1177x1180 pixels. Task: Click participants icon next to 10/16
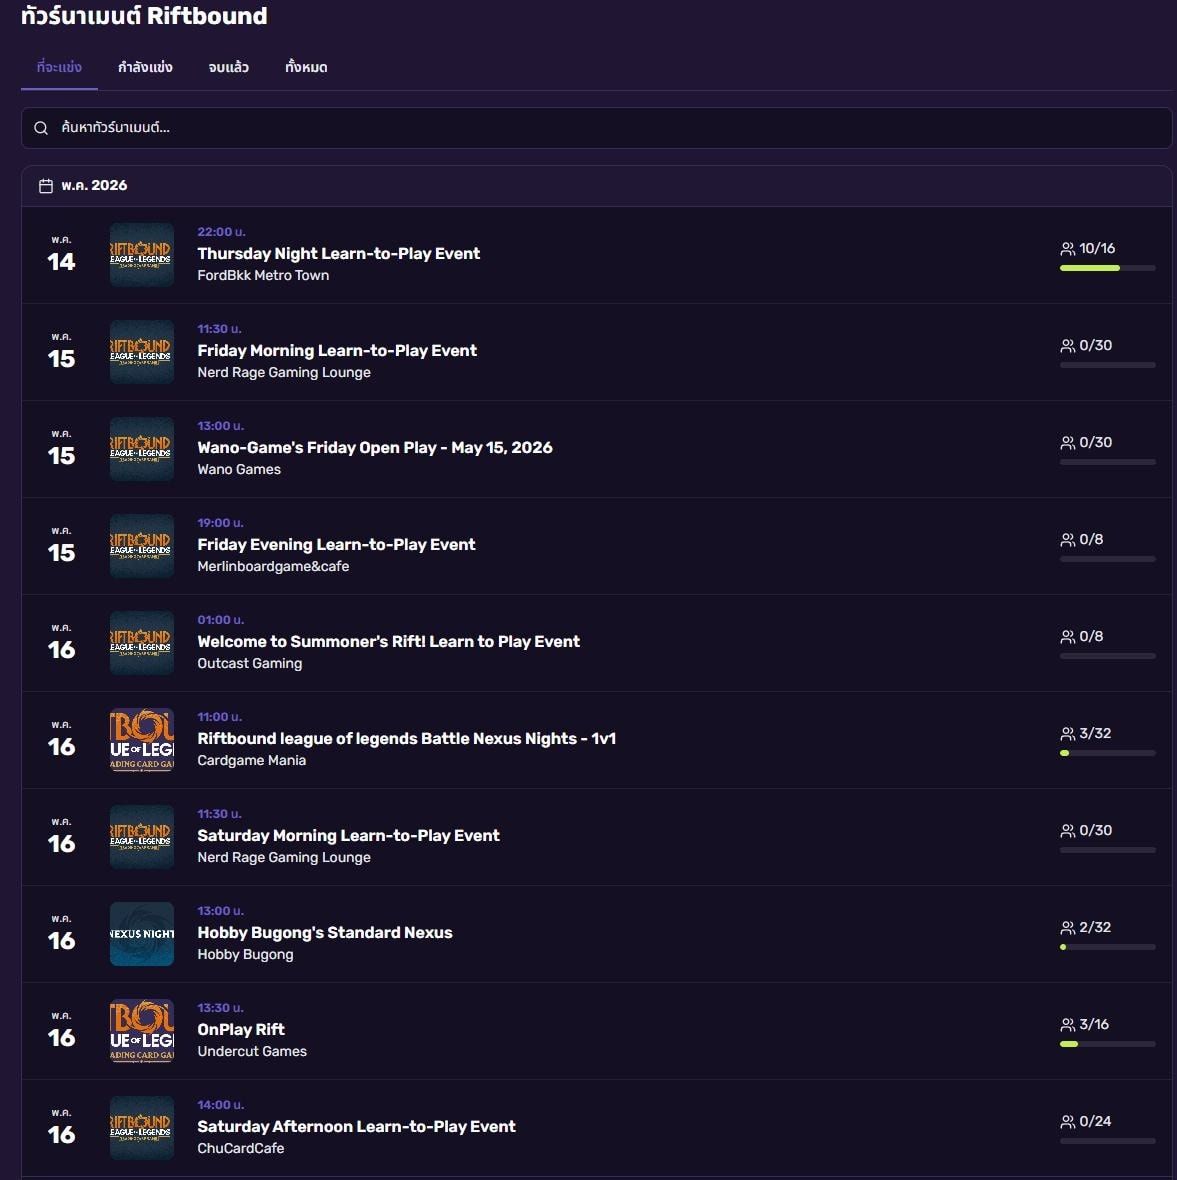pos(1067,248)
